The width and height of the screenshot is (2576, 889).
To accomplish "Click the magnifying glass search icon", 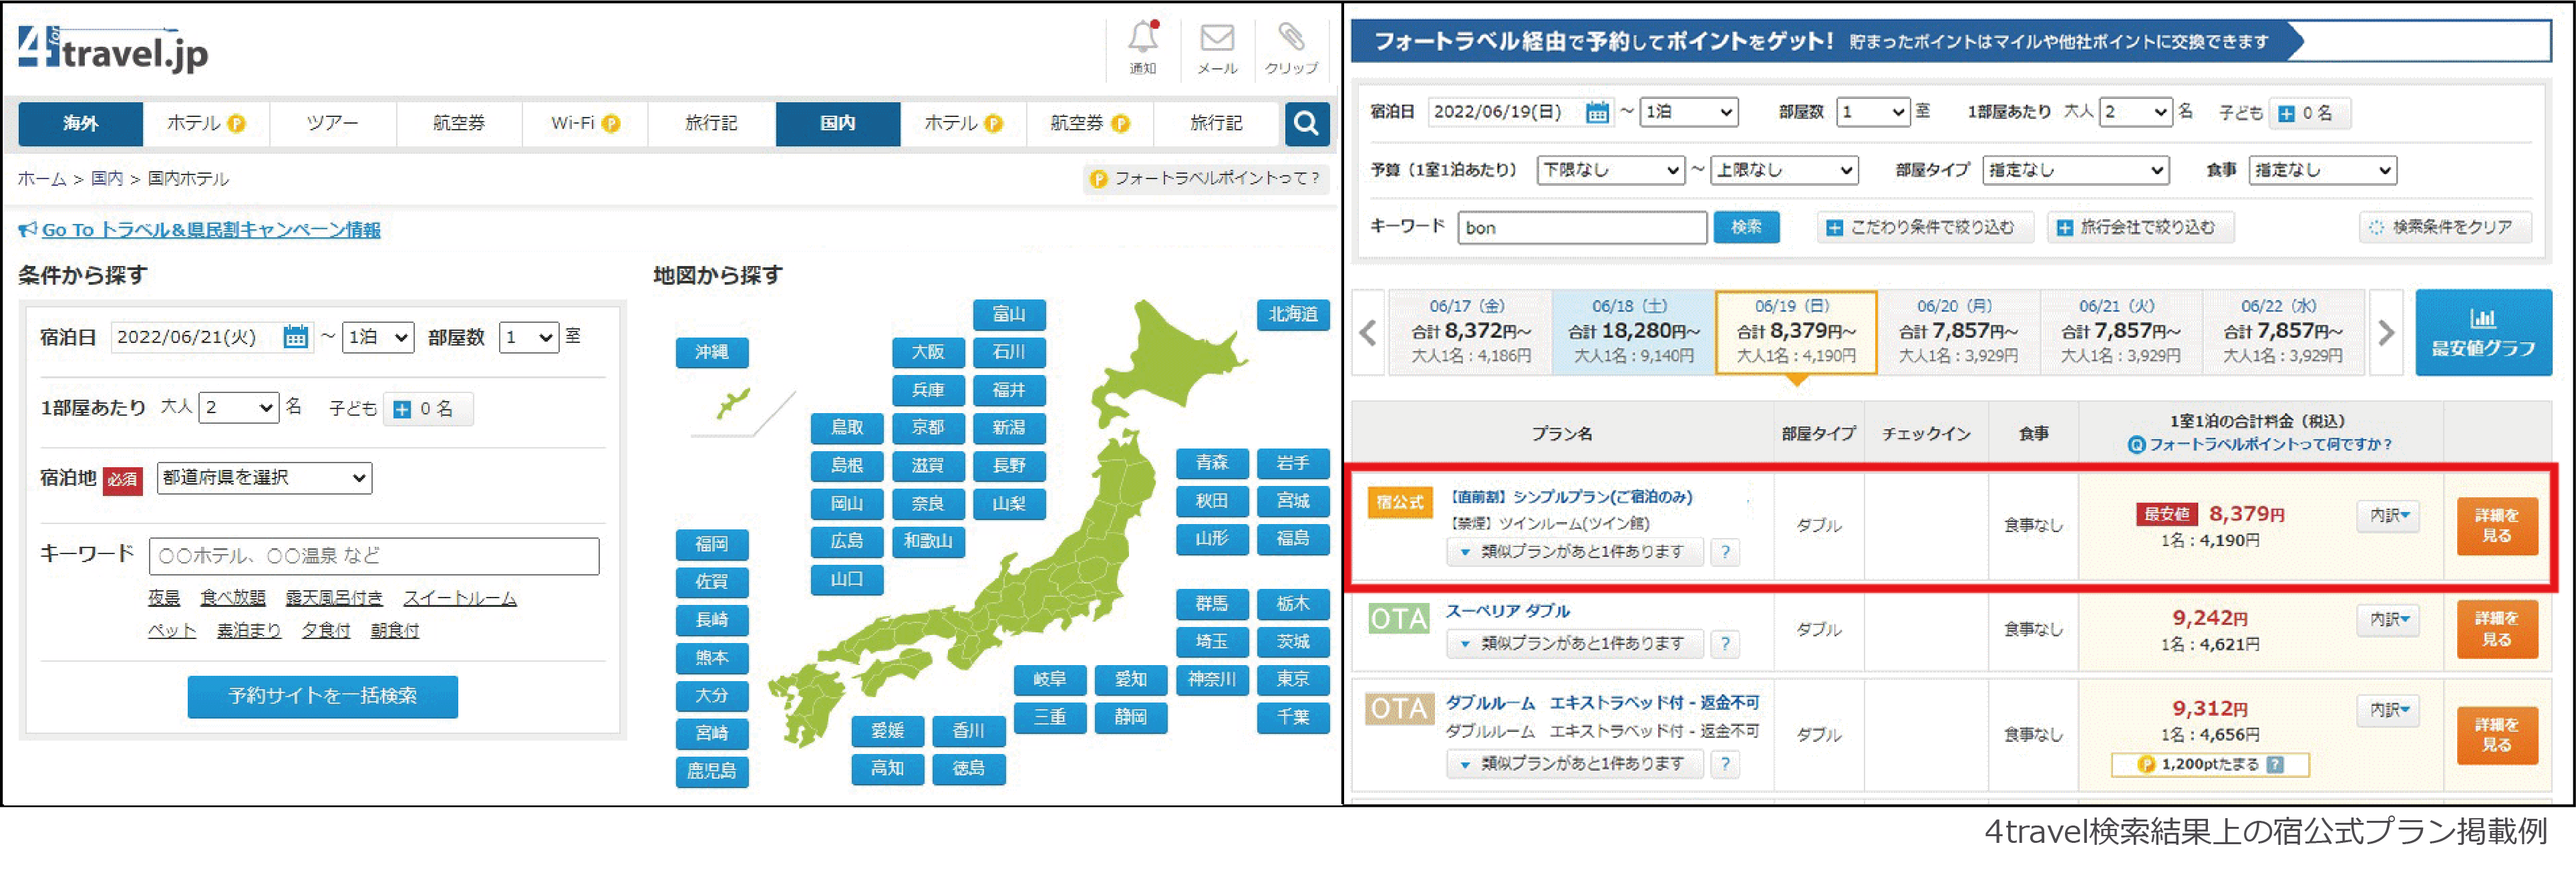I will tap(1306, 124).
